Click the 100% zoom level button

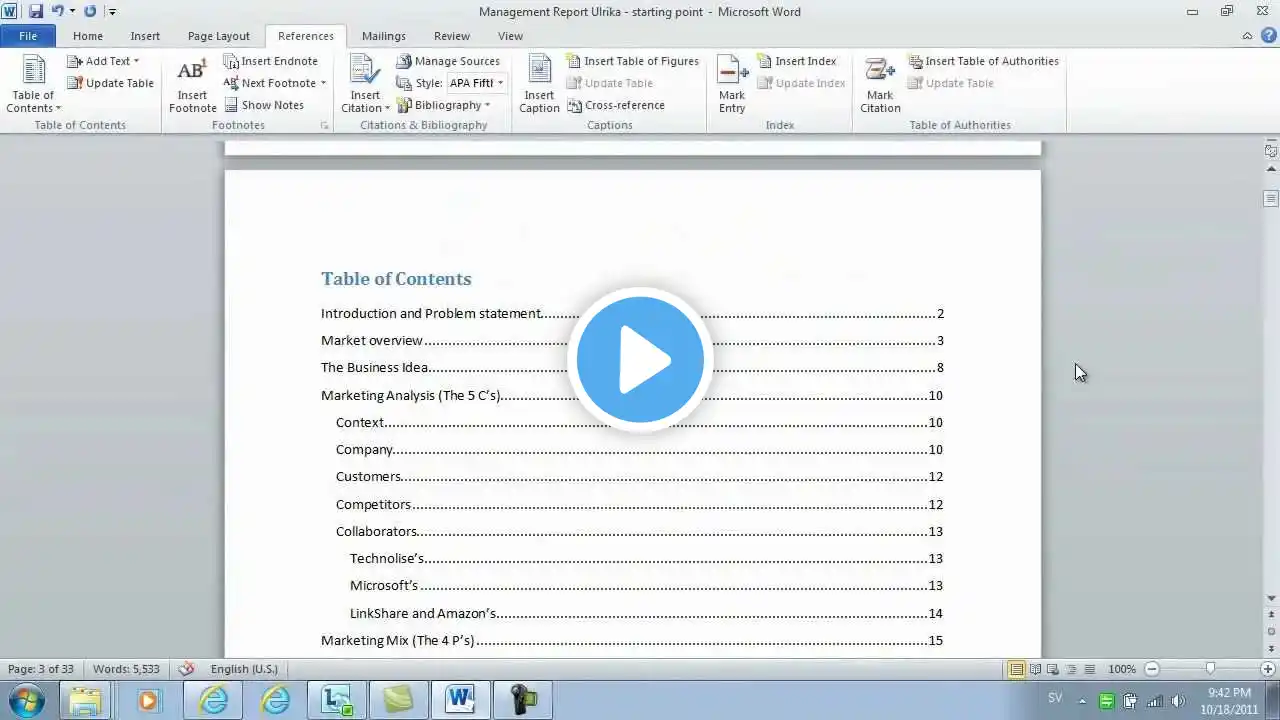pyautogui.click(x=1122, y=669)
